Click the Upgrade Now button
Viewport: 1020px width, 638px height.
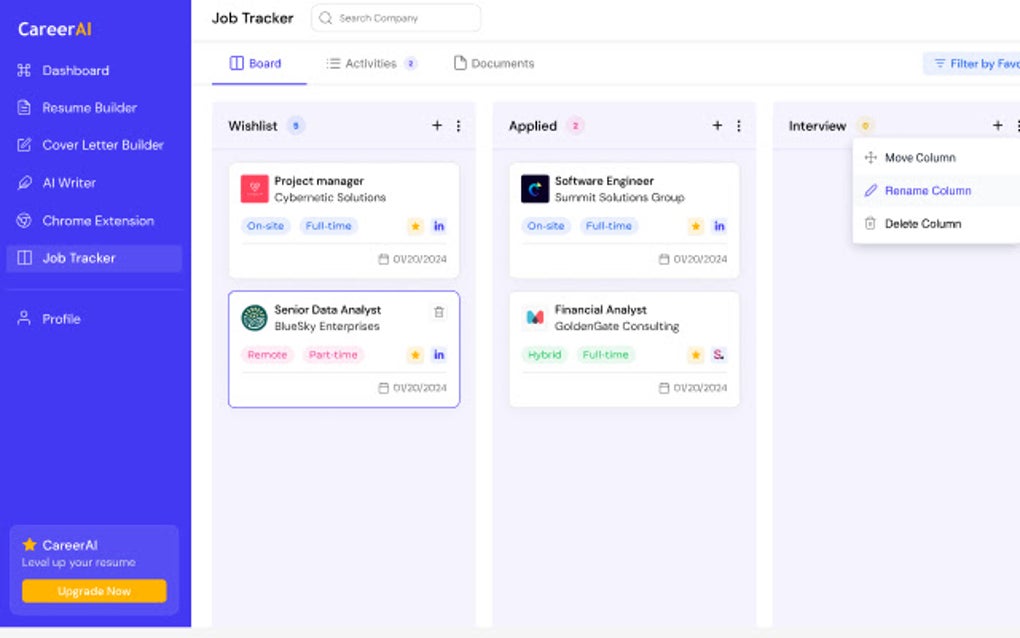tap(93, 591)
